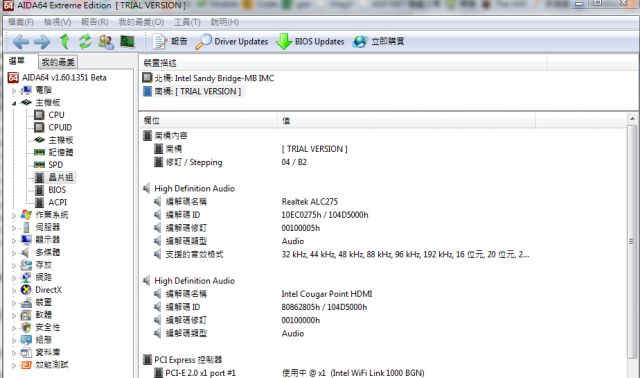
Task: Expand the 電腦 tree node
Action: [x=14, y=91]
